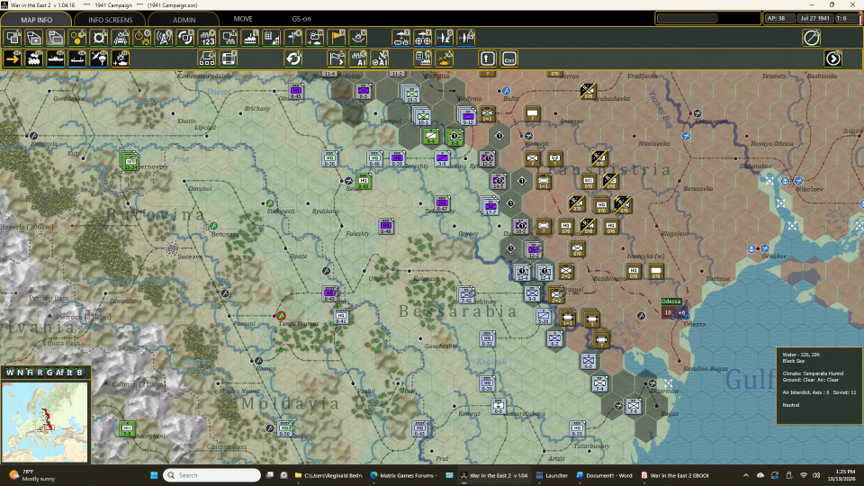Select the amphibious ship transport mode
This screenshot has height=486, width=864.
point(78,58)
